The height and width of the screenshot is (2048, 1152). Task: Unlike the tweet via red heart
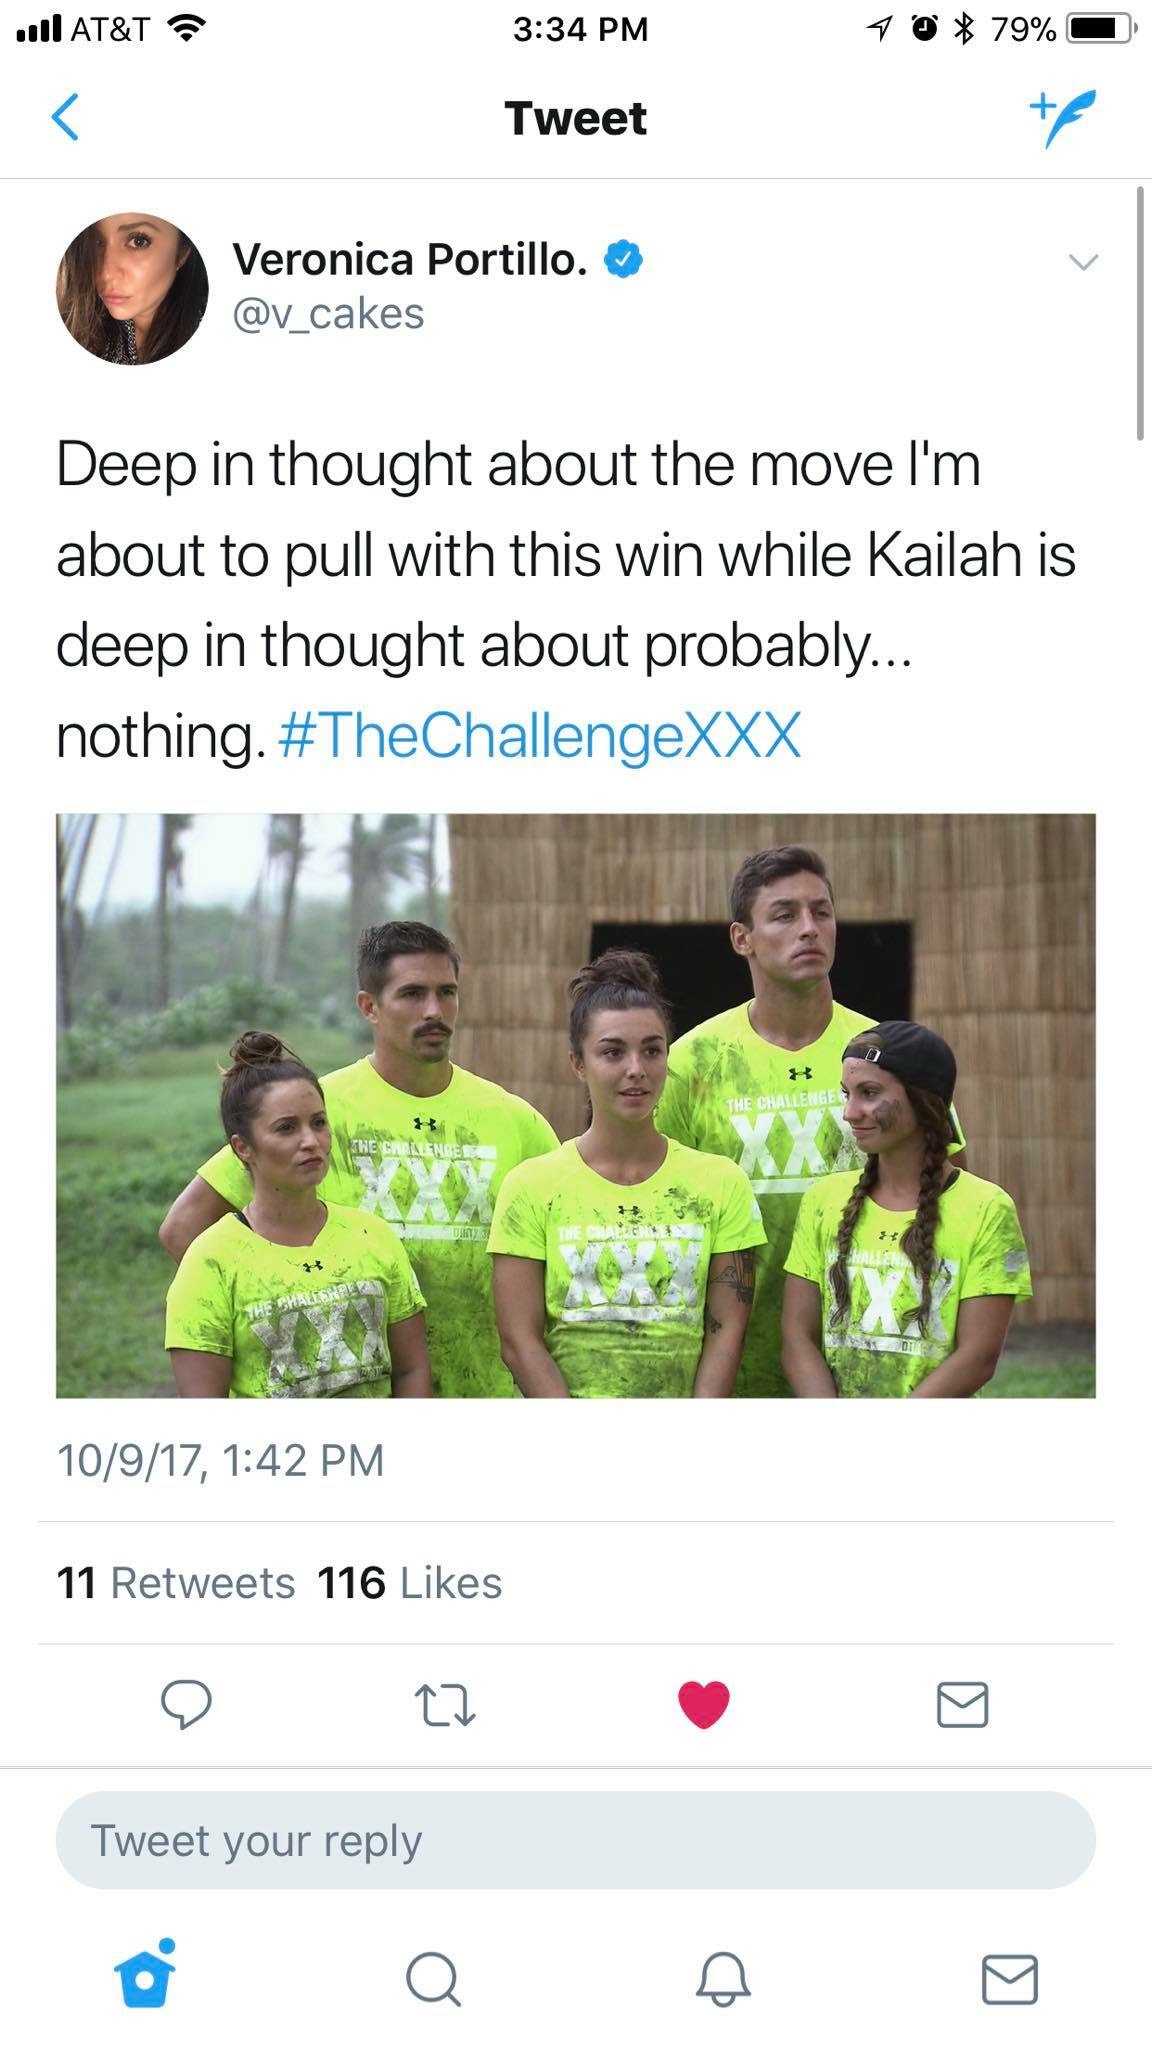[x=704, y=1705]
